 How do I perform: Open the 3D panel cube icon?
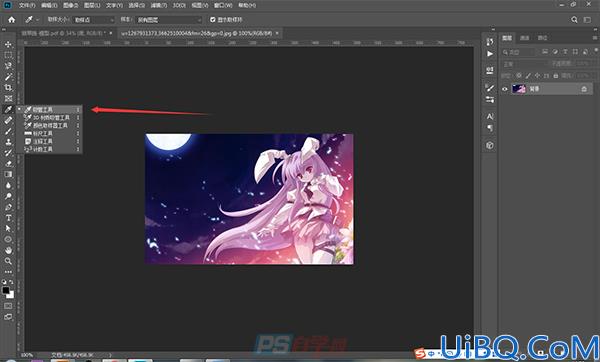[490, 145]
